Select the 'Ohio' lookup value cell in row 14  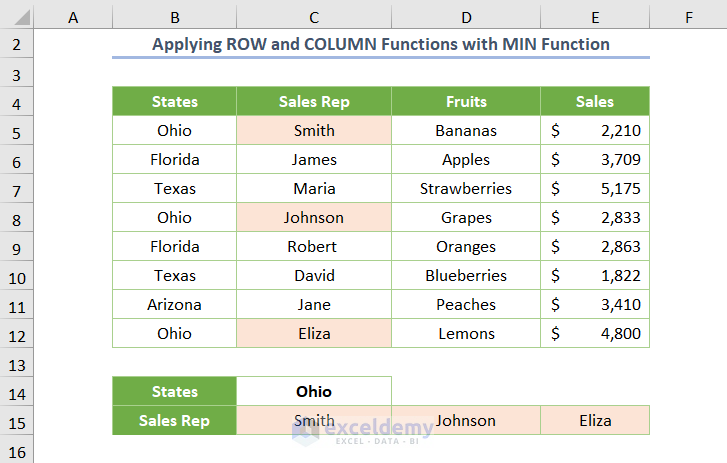pos(314,392)
